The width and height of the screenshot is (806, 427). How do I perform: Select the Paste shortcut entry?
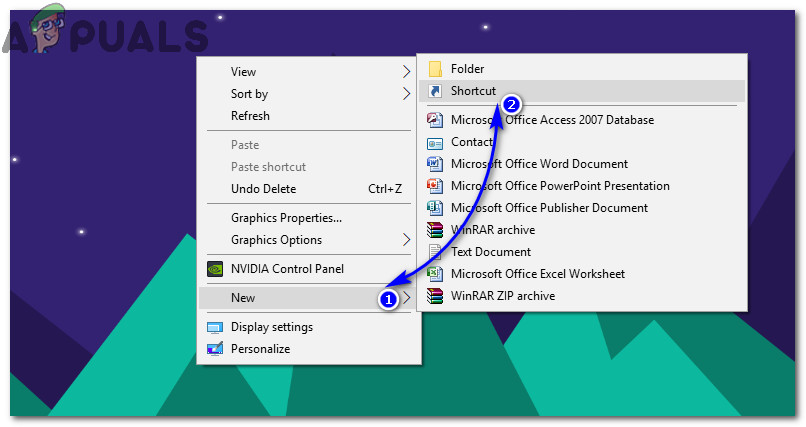pos(309,167)
